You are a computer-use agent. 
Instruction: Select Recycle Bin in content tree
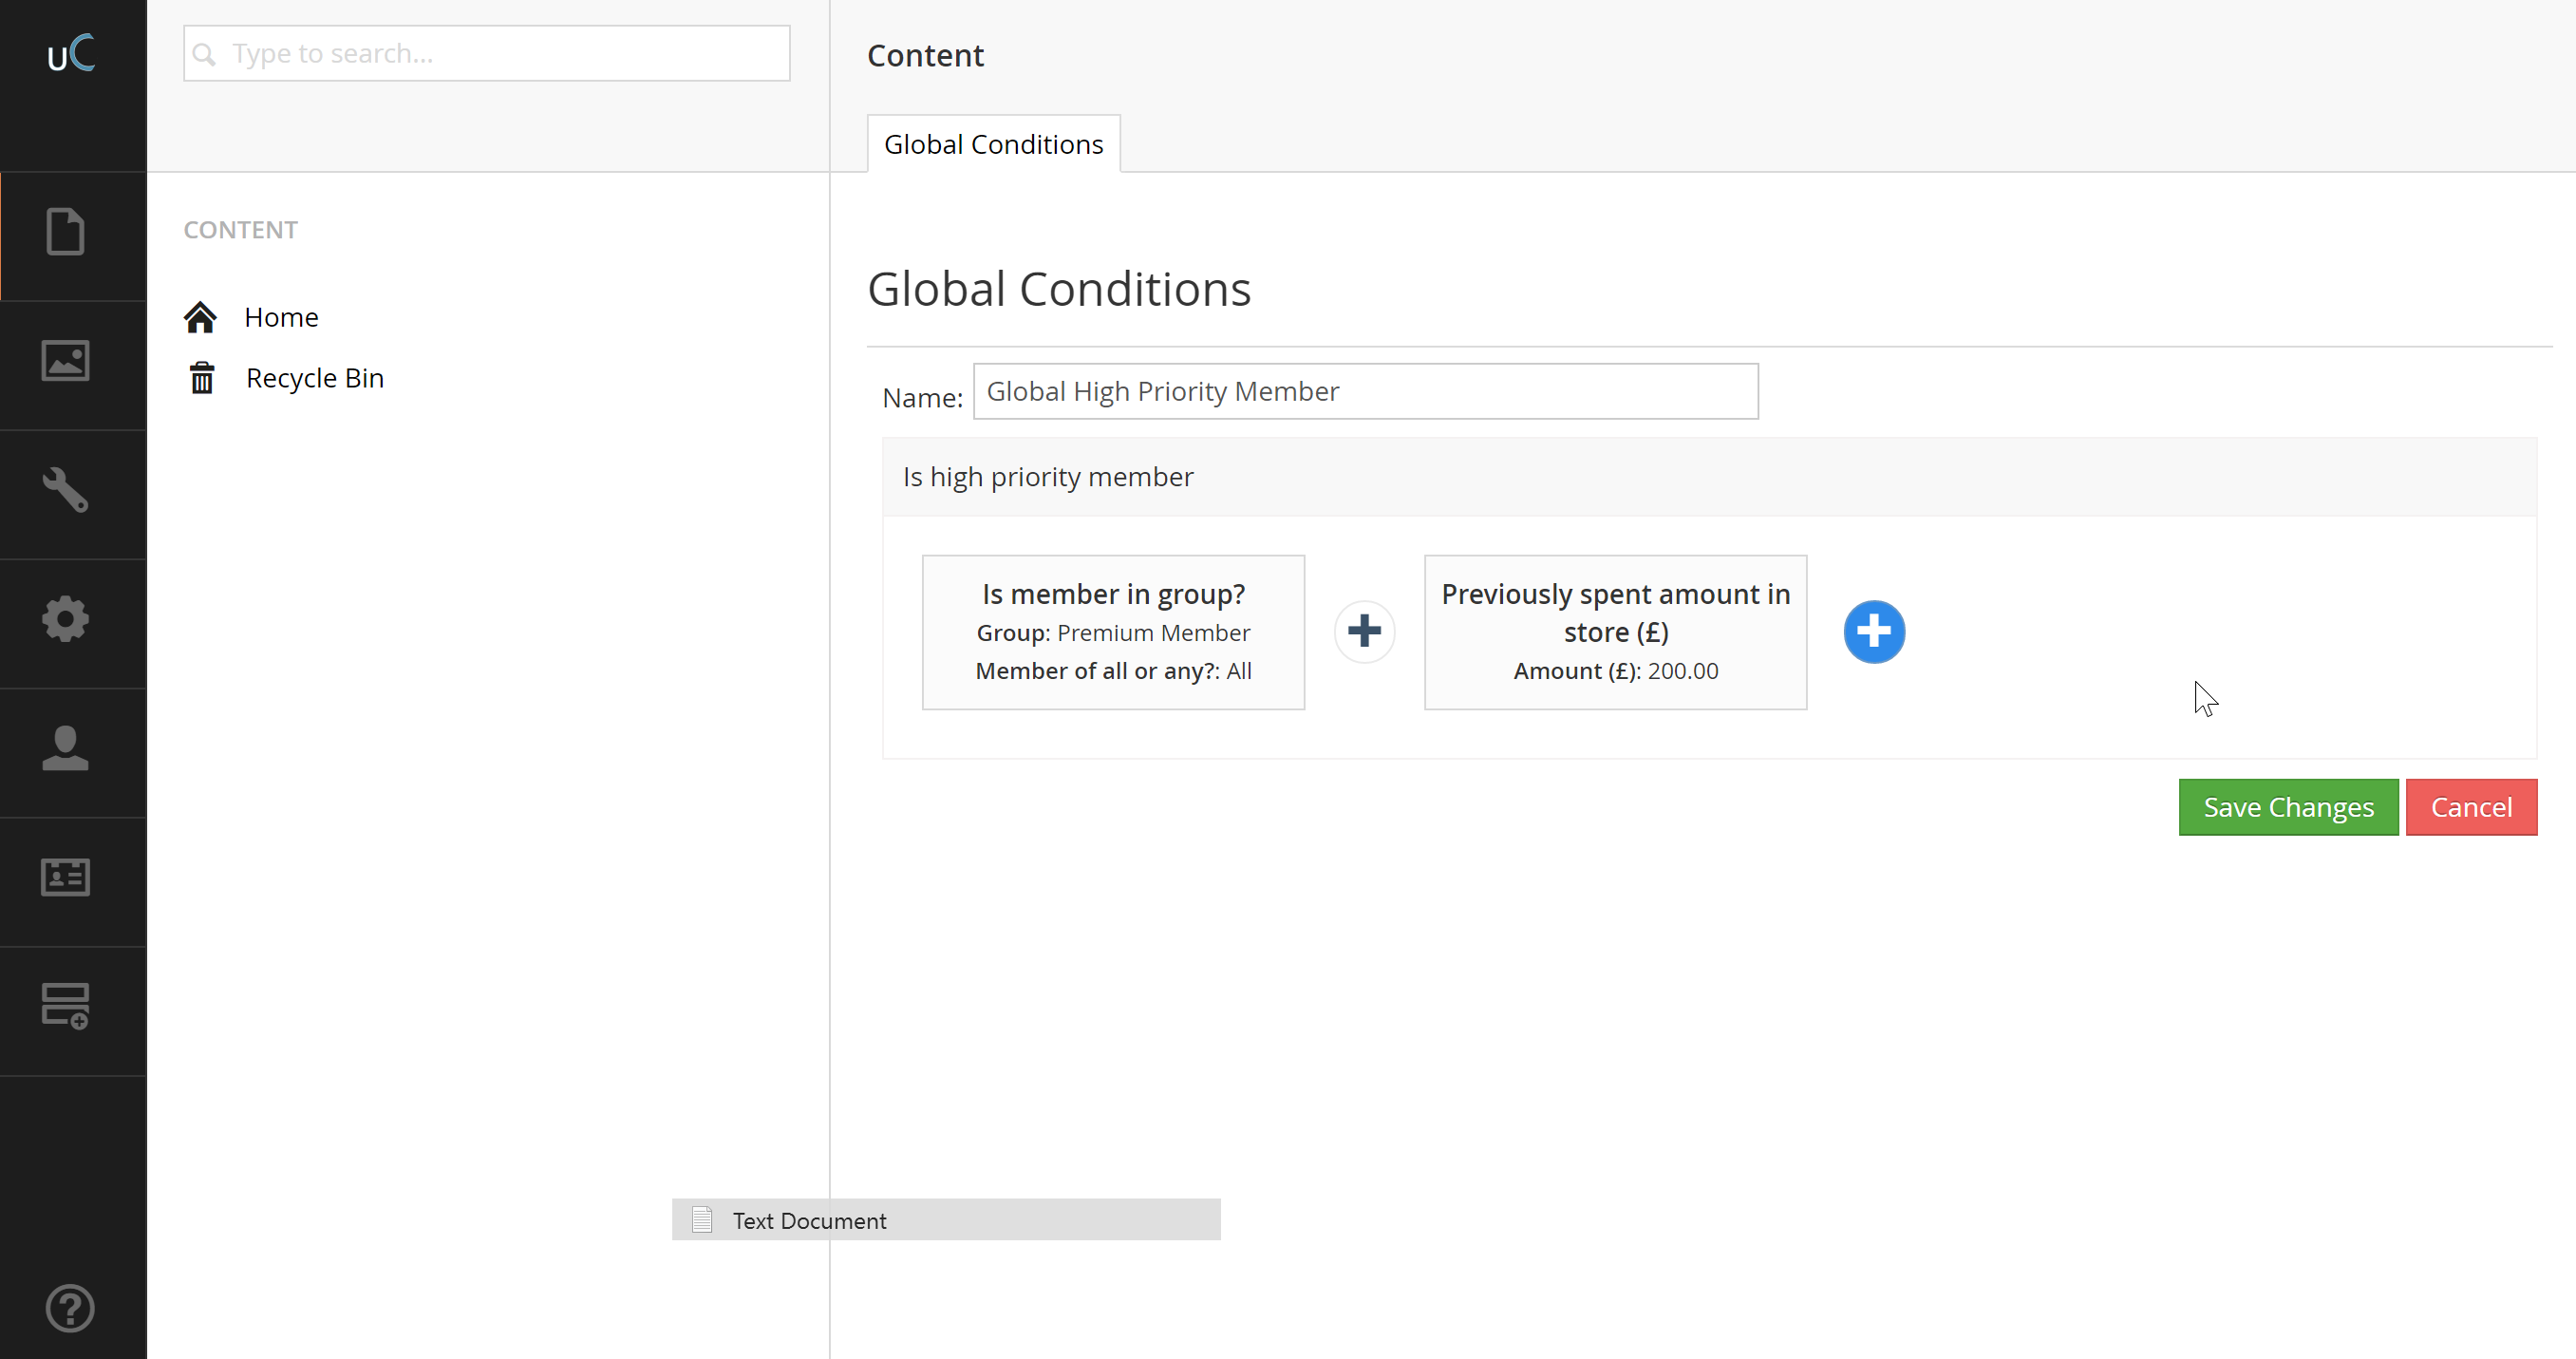[315, 378]
